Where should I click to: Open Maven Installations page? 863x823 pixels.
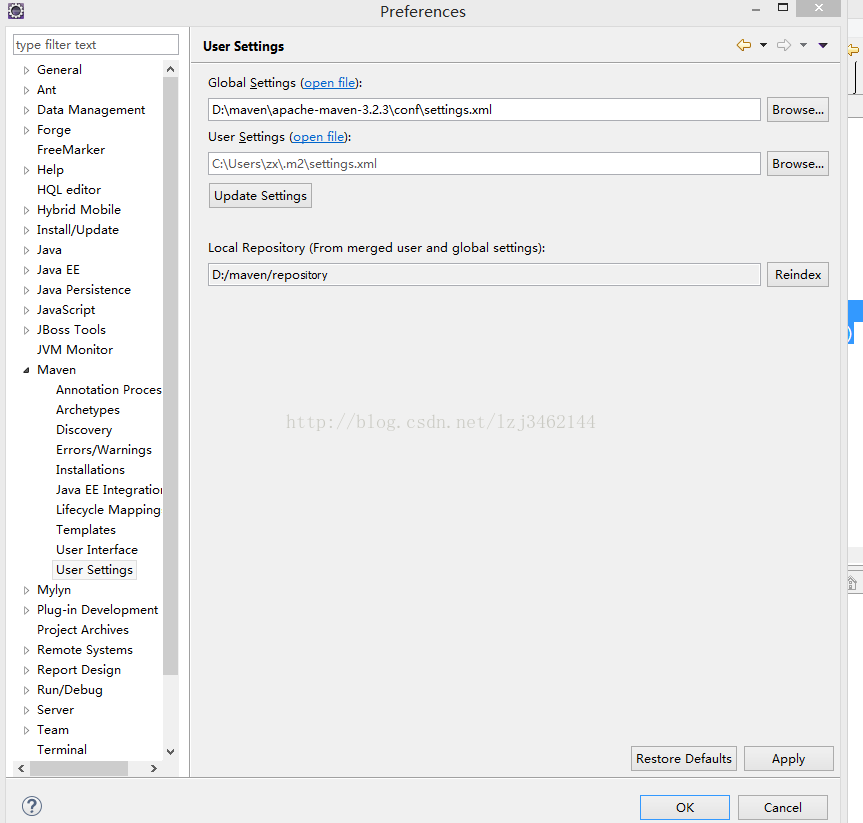90,470
